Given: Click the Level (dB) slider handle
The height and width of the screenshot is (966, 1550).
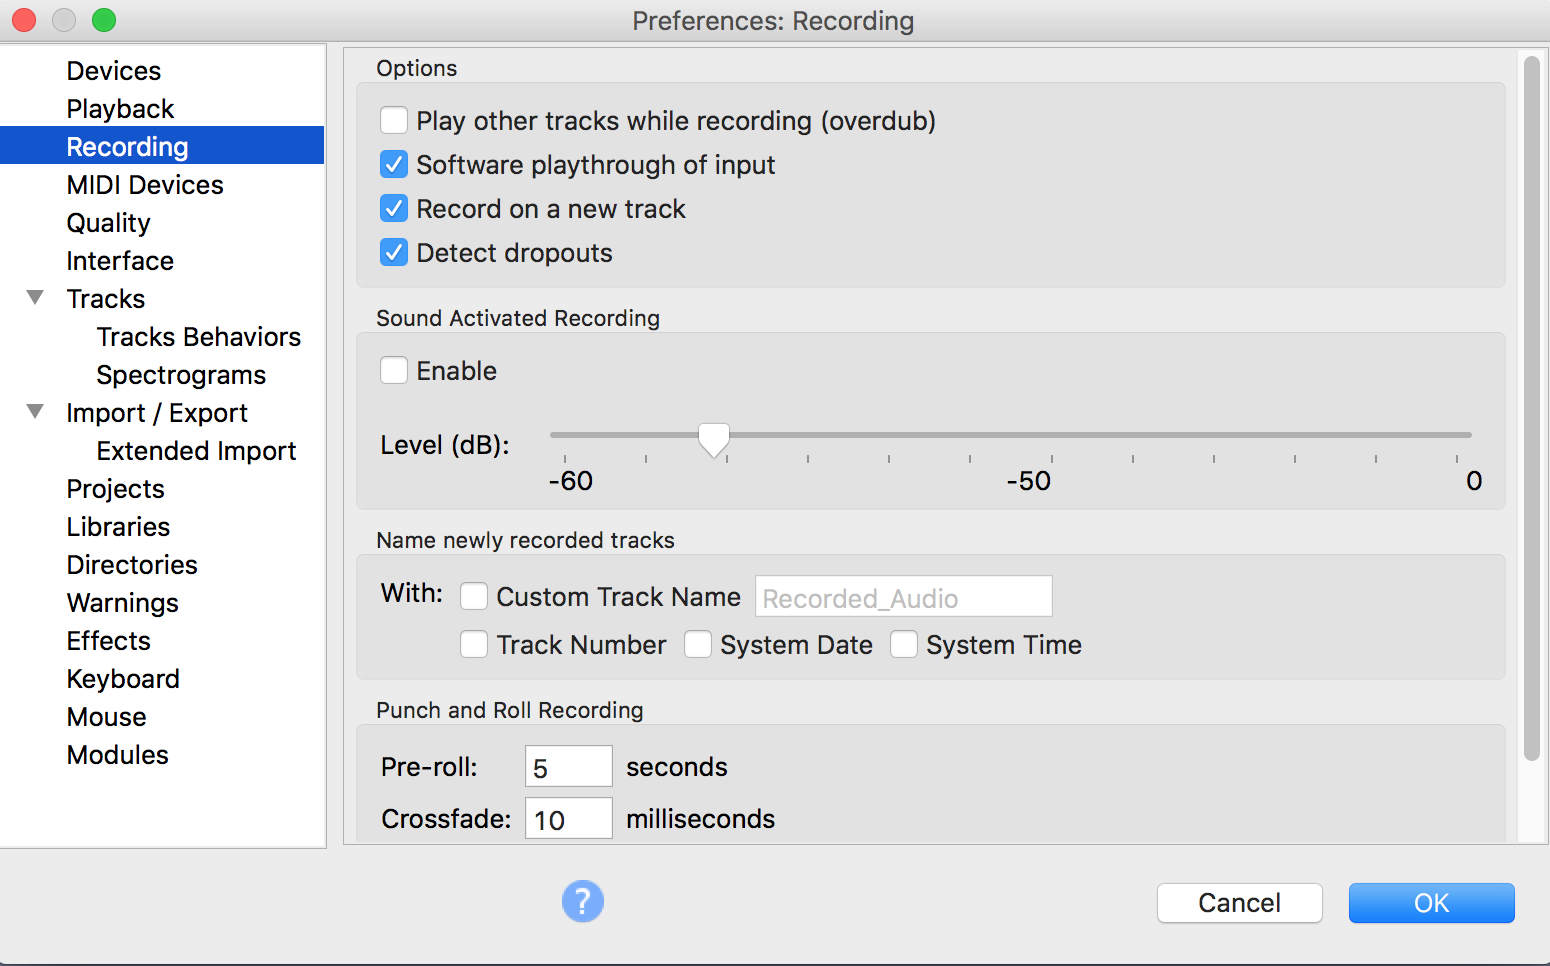Looking at the screenshot, I should (713, 438).
